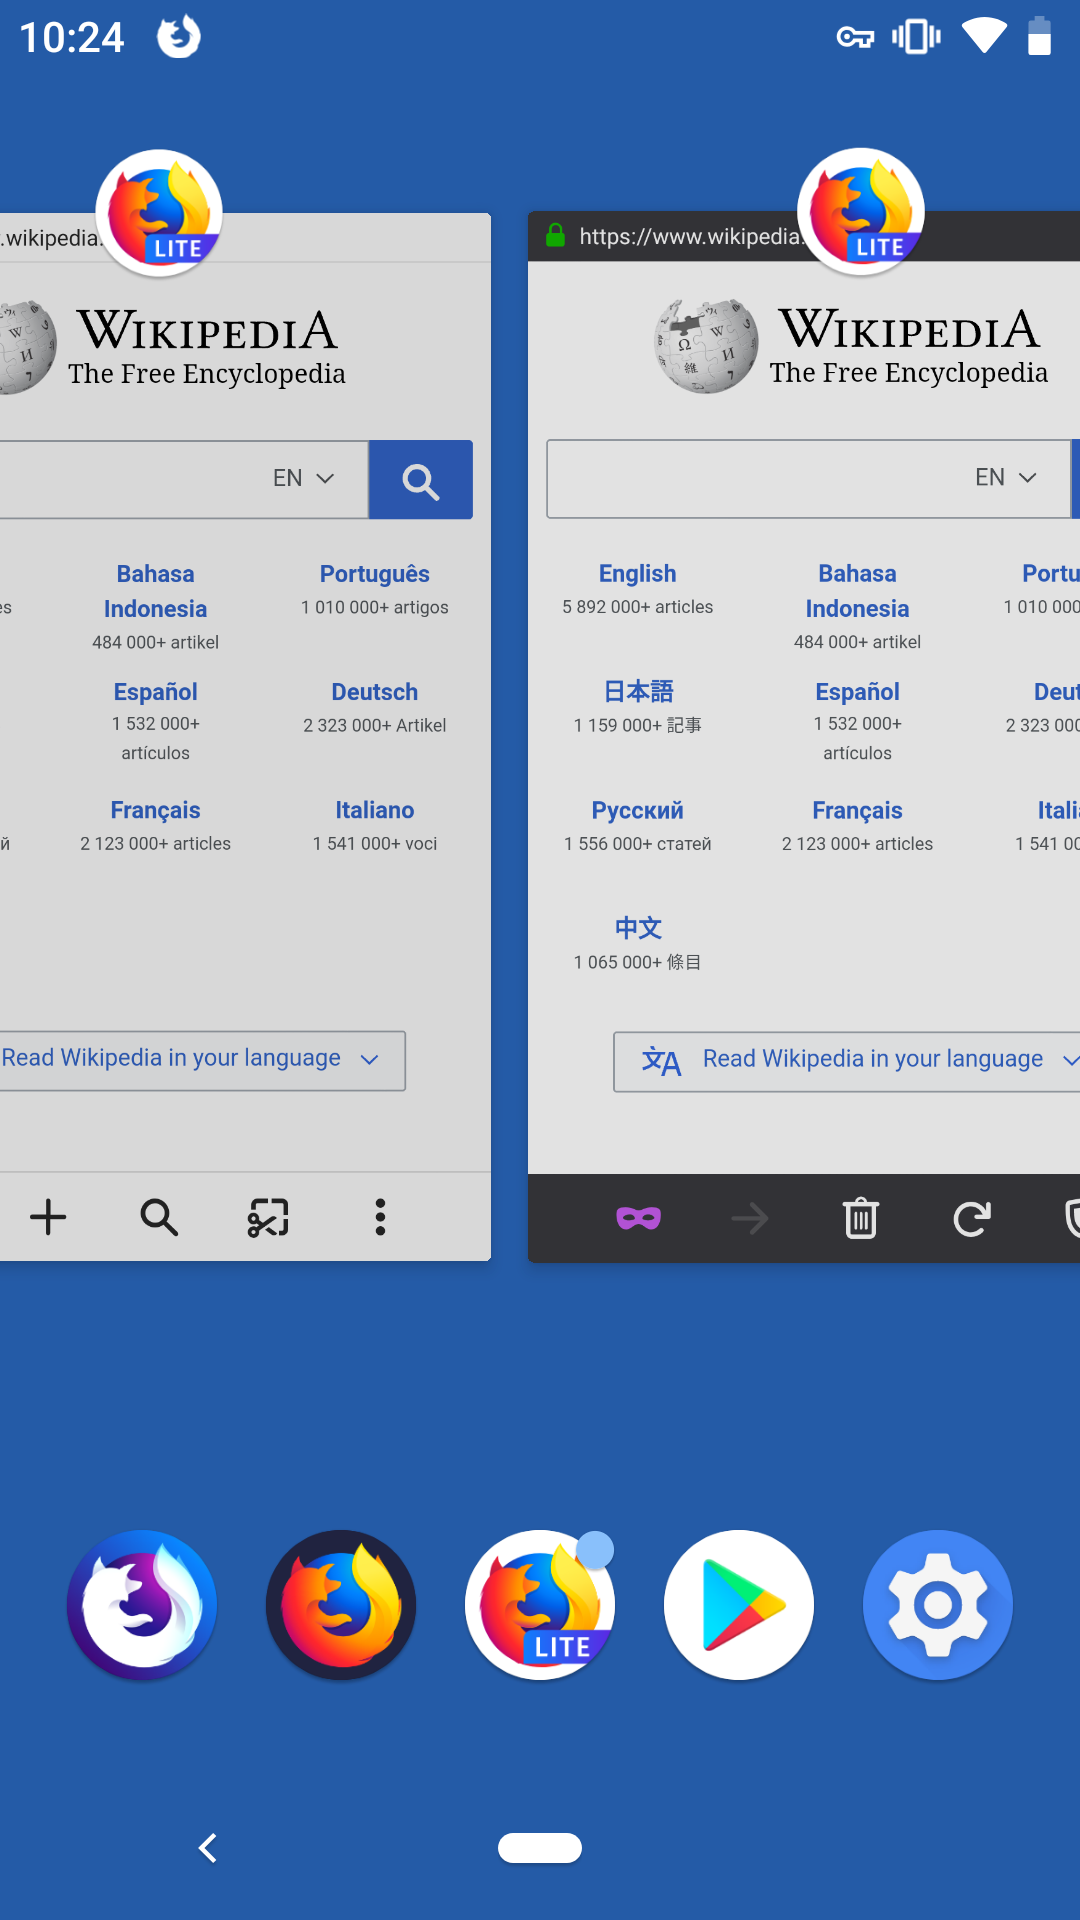Open Firefox Focus from the dock

point(142,1605)
